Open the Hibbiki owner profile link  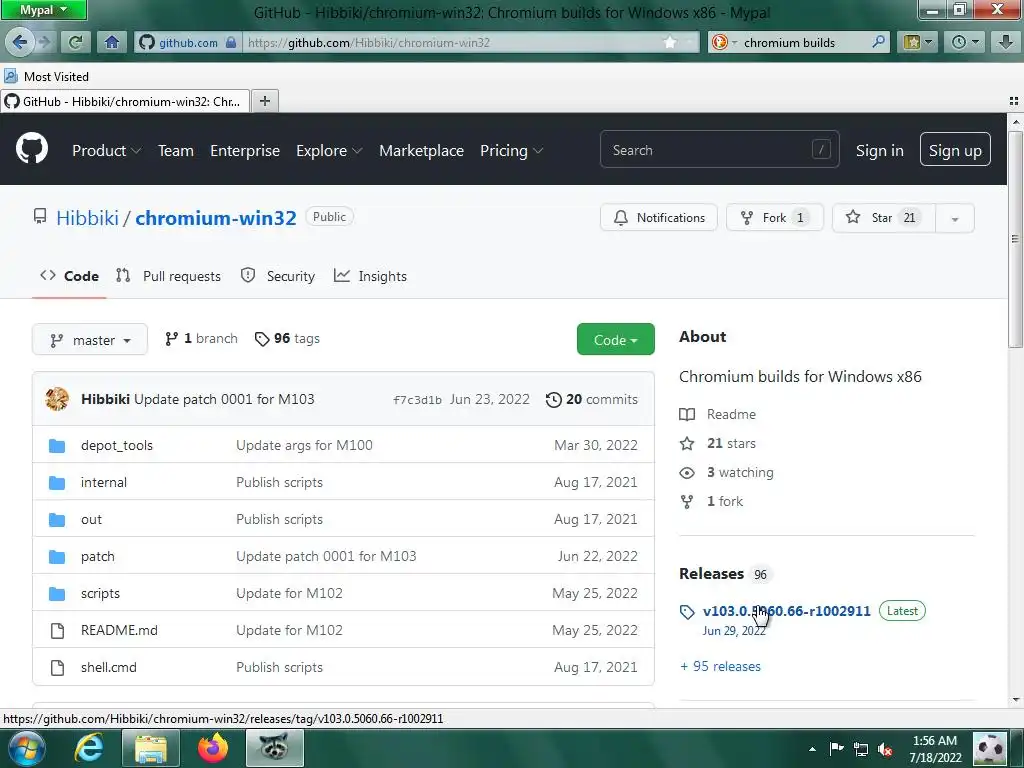pos(88,217)
